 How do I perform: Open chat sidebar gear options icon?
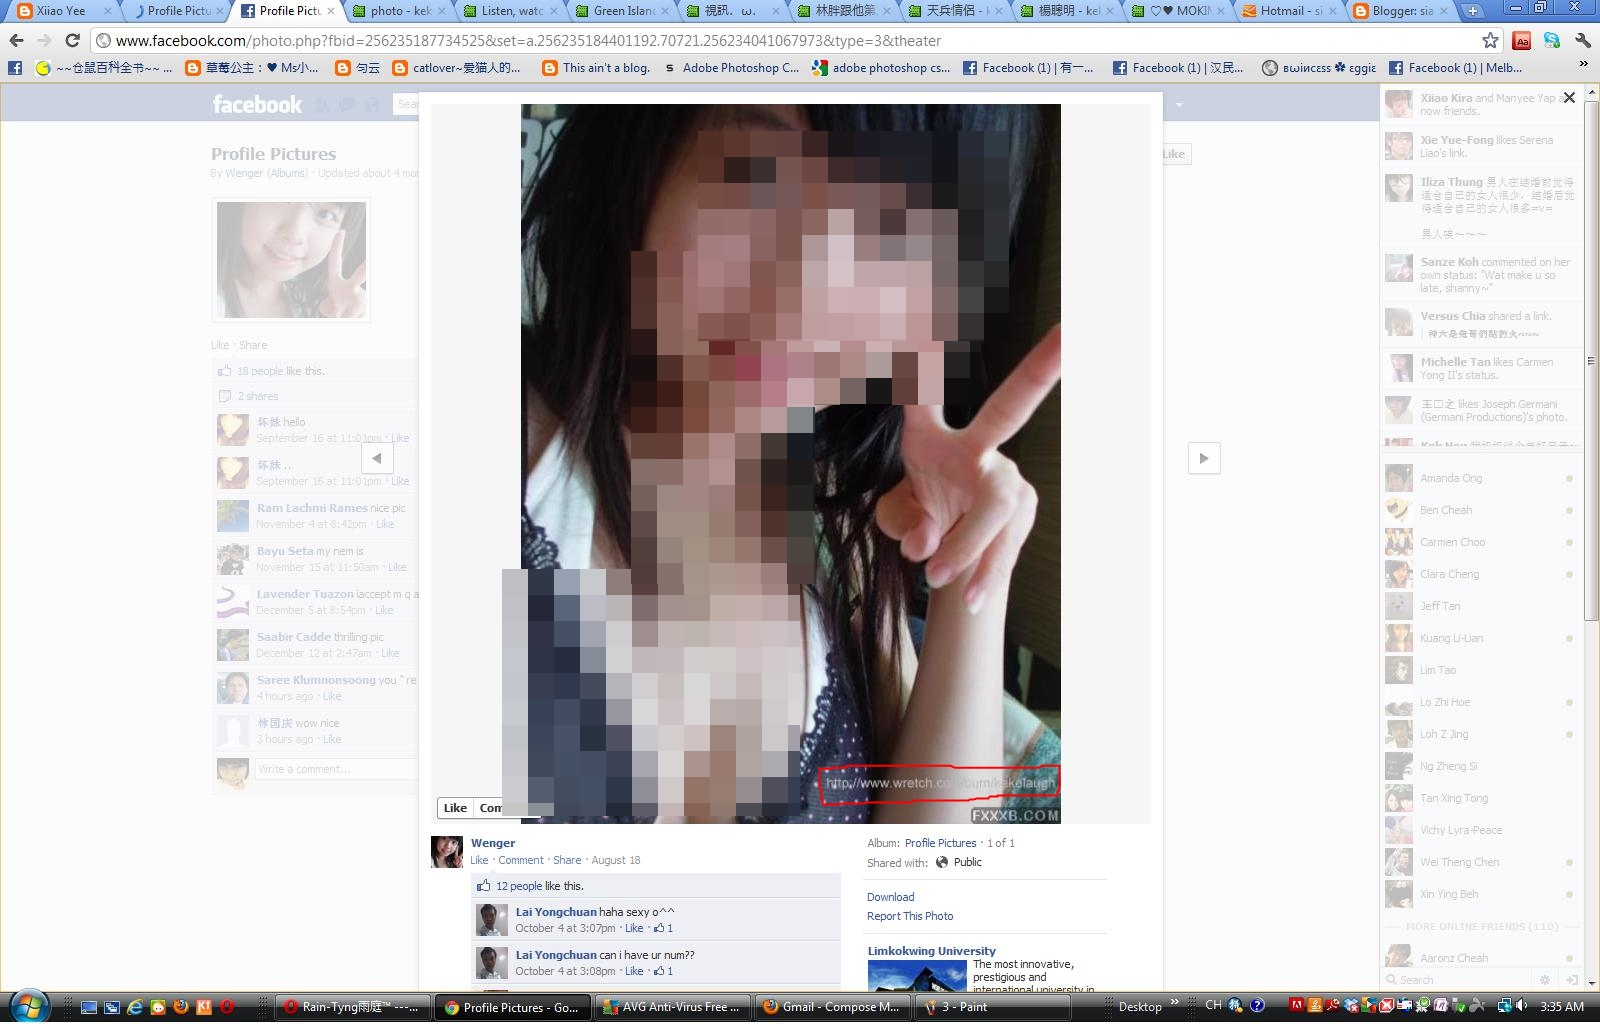(x=1546, y=980)
